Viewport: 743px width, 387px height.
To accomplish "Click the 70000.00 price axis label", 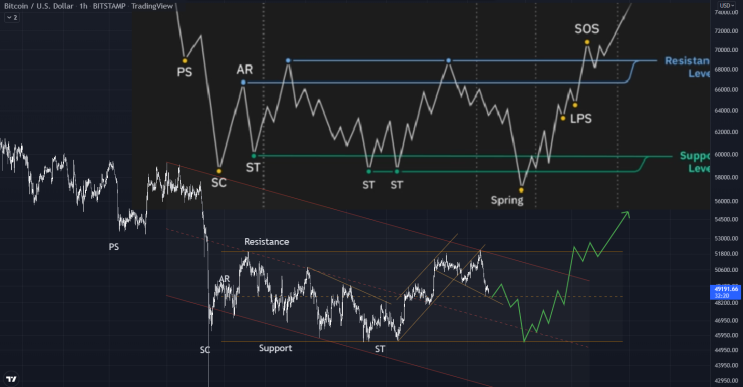I will 725,50.
